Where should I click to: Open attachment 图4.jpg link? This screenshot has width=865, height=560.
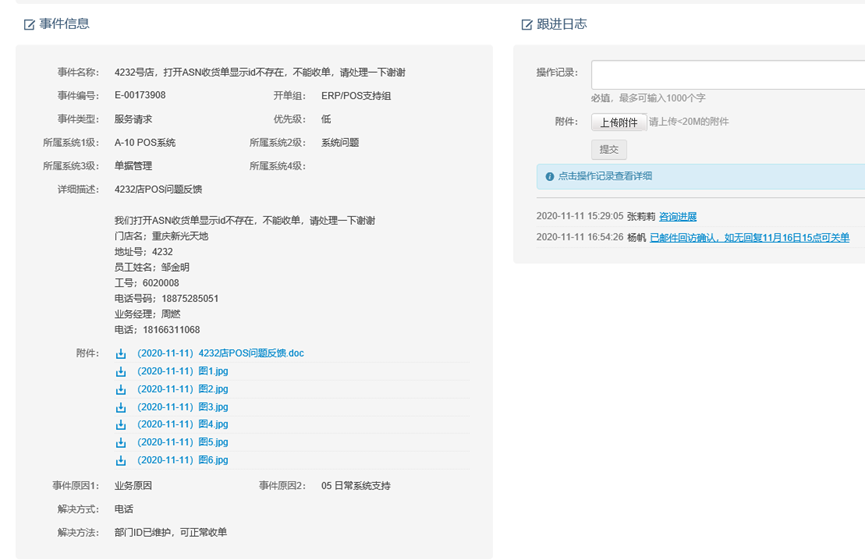[x=183, y=424]
